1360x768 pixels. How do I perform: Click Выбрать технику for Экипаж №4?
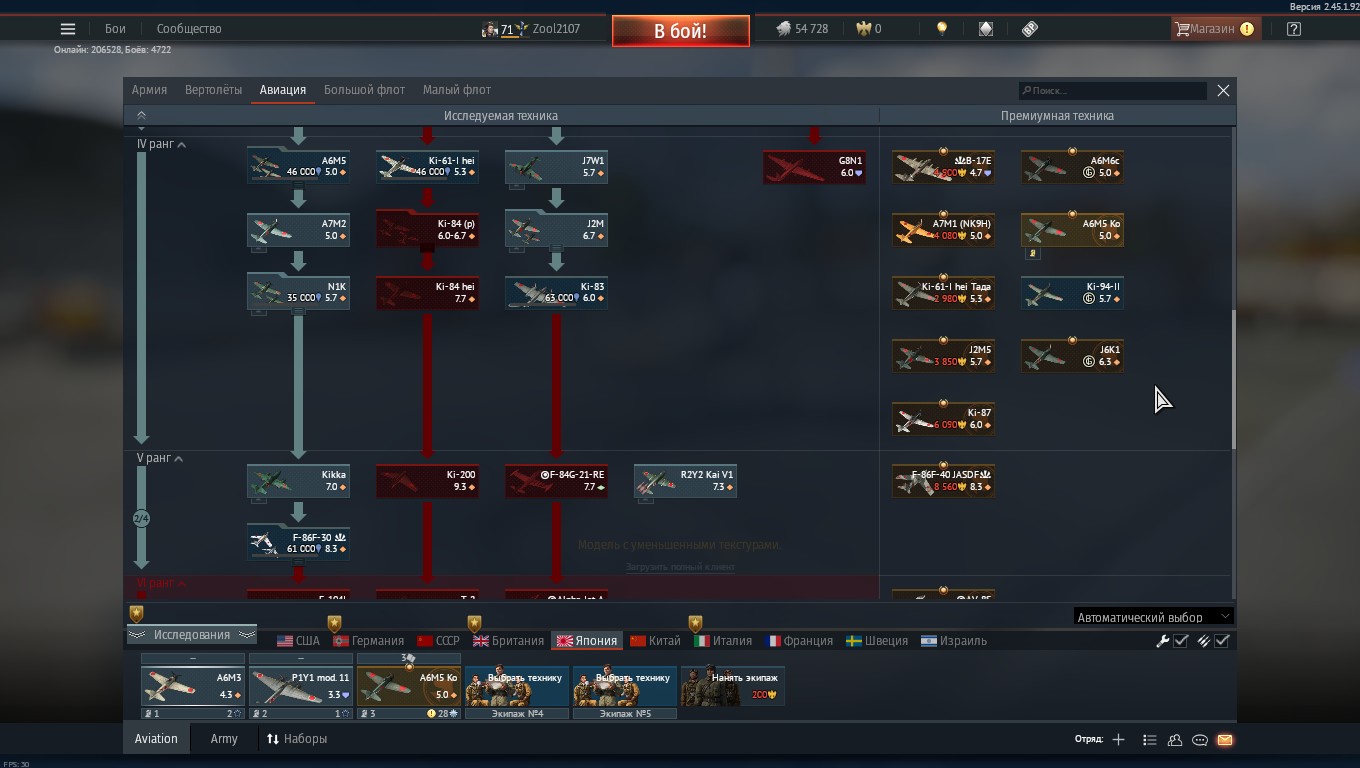[x=517, y=686]
